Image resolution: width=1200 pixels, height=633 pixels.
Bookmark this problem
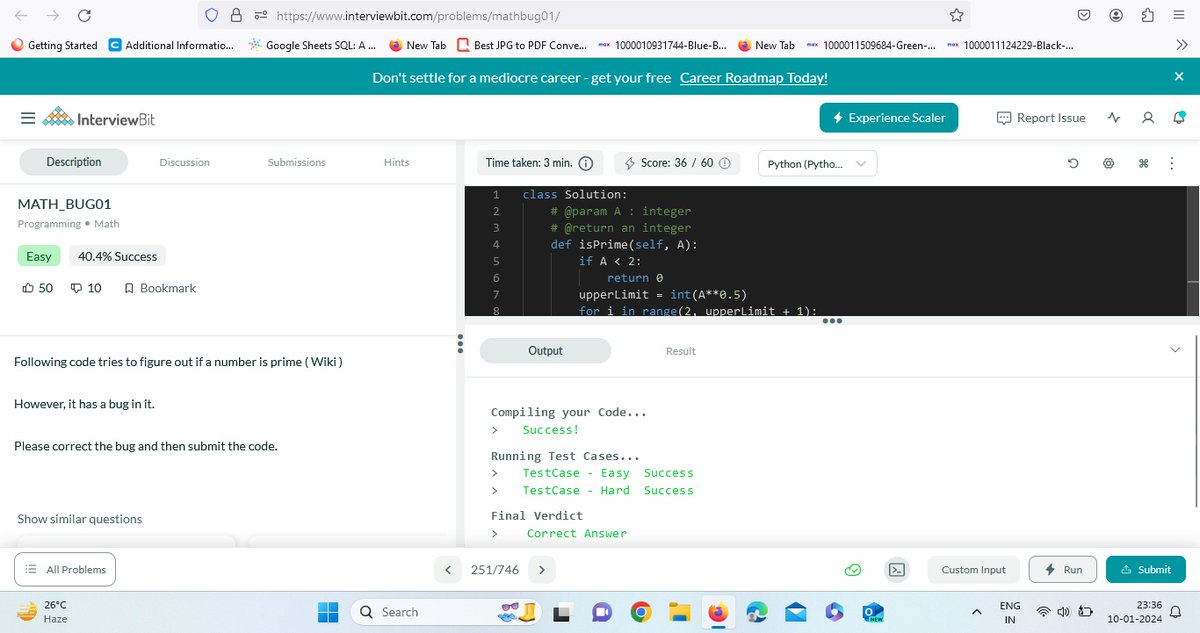[x=159, y=288]
